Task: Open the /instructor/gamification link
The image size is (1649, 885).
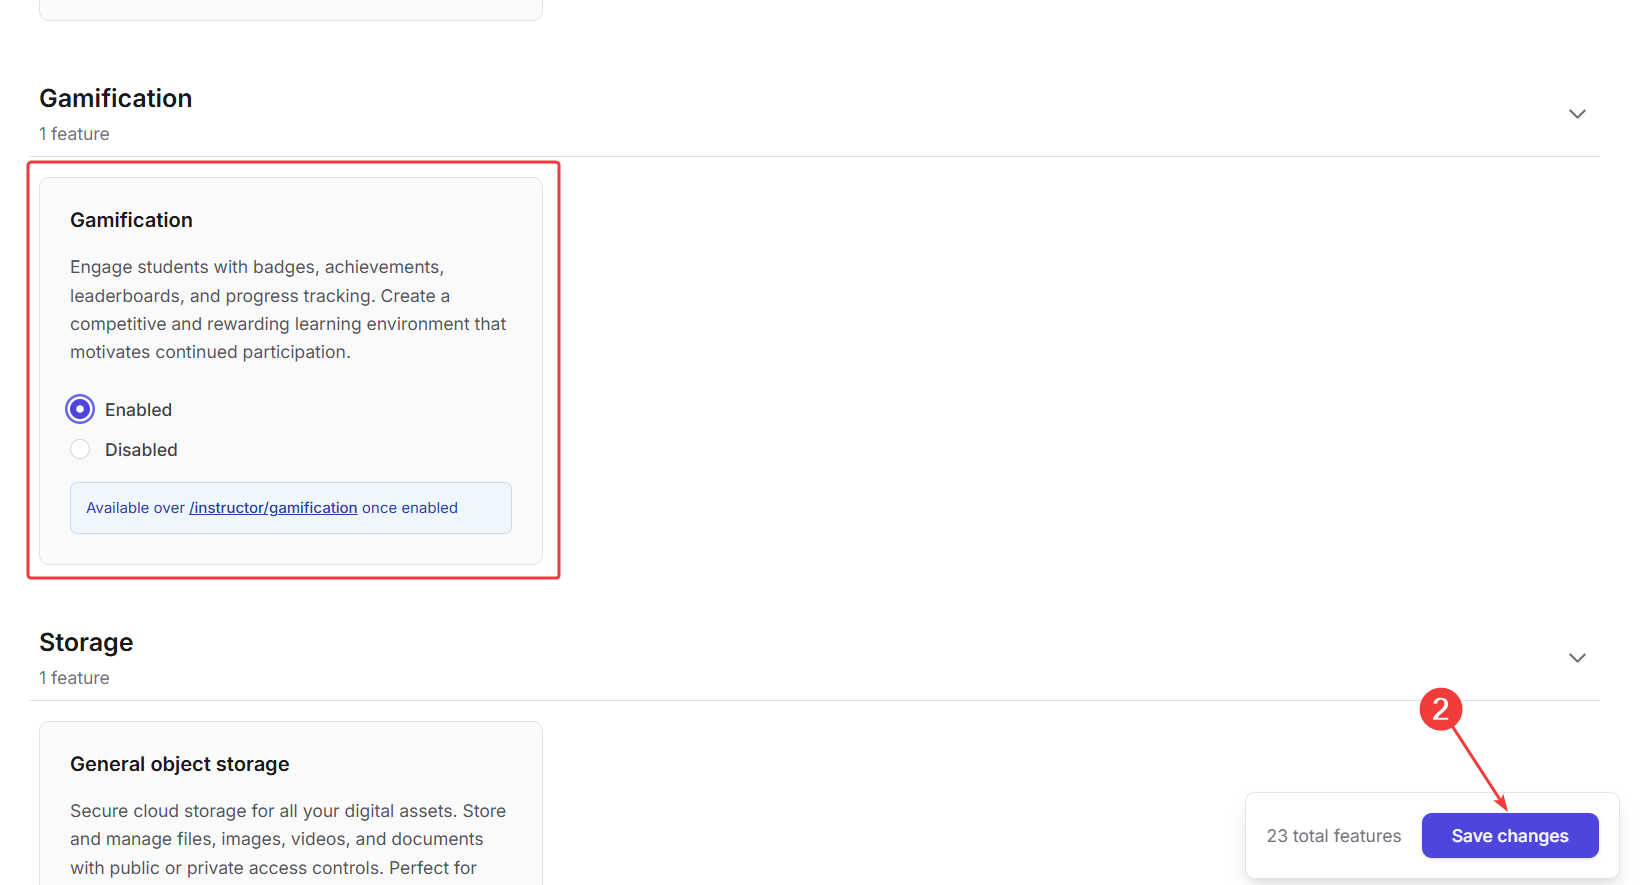Action: coord(273,508)
